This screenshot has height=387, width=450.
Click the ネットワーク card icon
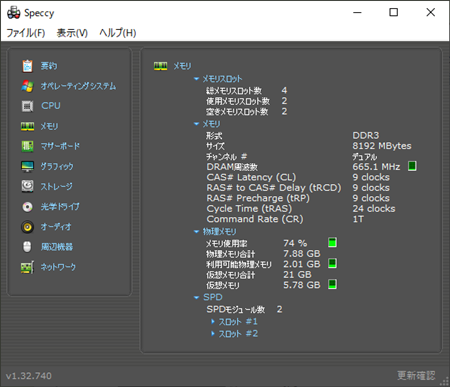point(27,267)
